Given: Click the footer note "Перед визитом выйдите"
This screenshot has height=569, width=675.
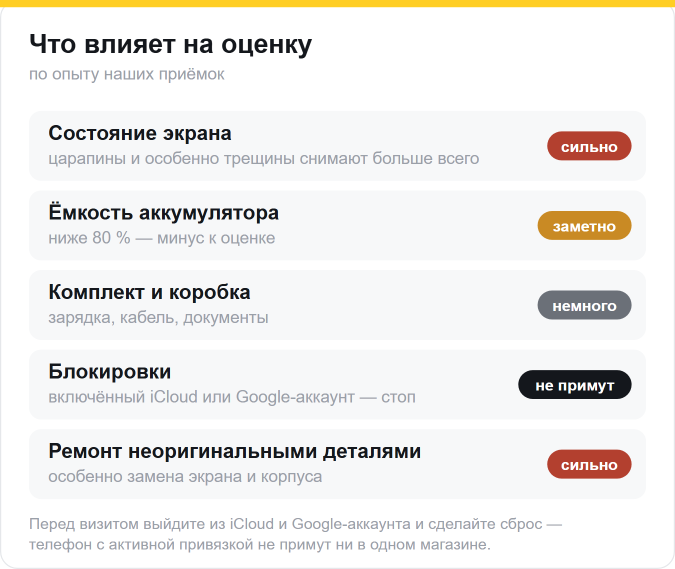Looking at the screenshot, I should tap(296, 534).
